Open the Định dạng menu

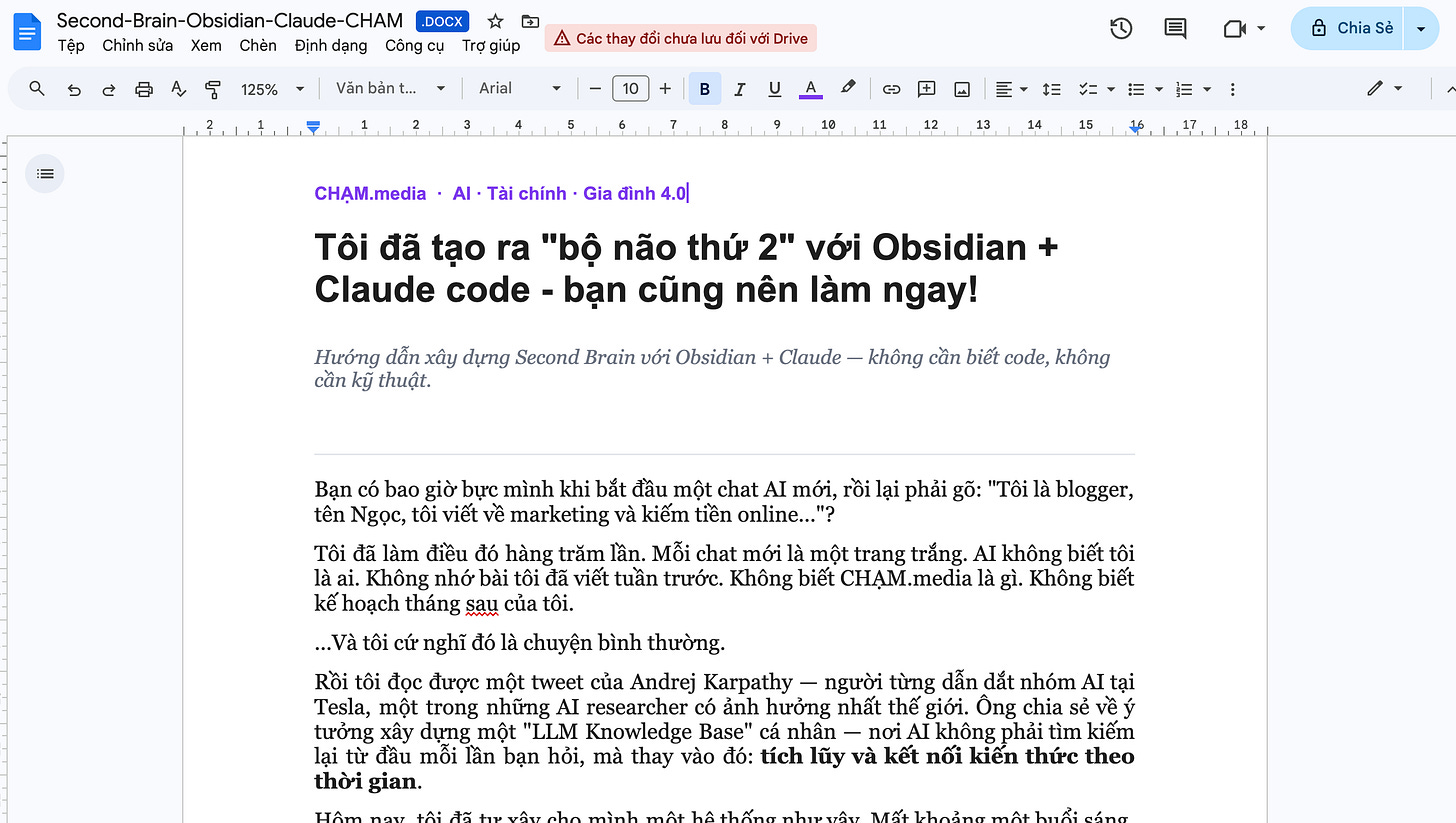(x=331, y=46)
